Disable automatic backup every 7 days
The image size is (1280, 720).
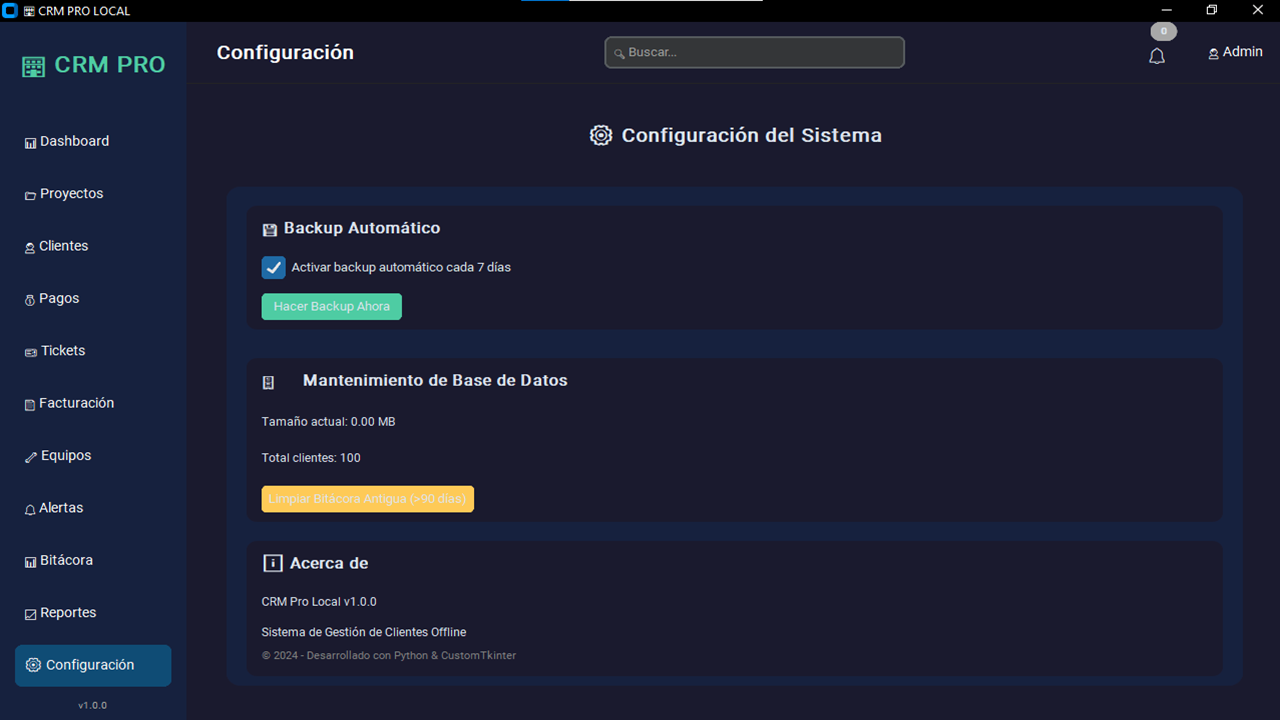tap(273, 267)
